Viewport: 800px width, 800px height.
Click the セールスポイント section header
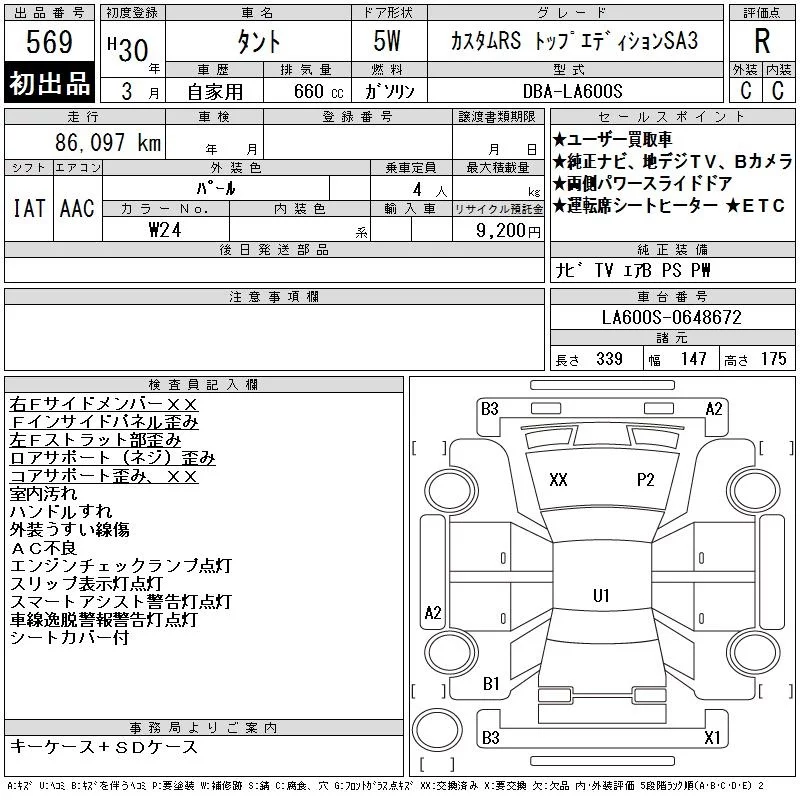pyautogui.click(x=672, y=117)
